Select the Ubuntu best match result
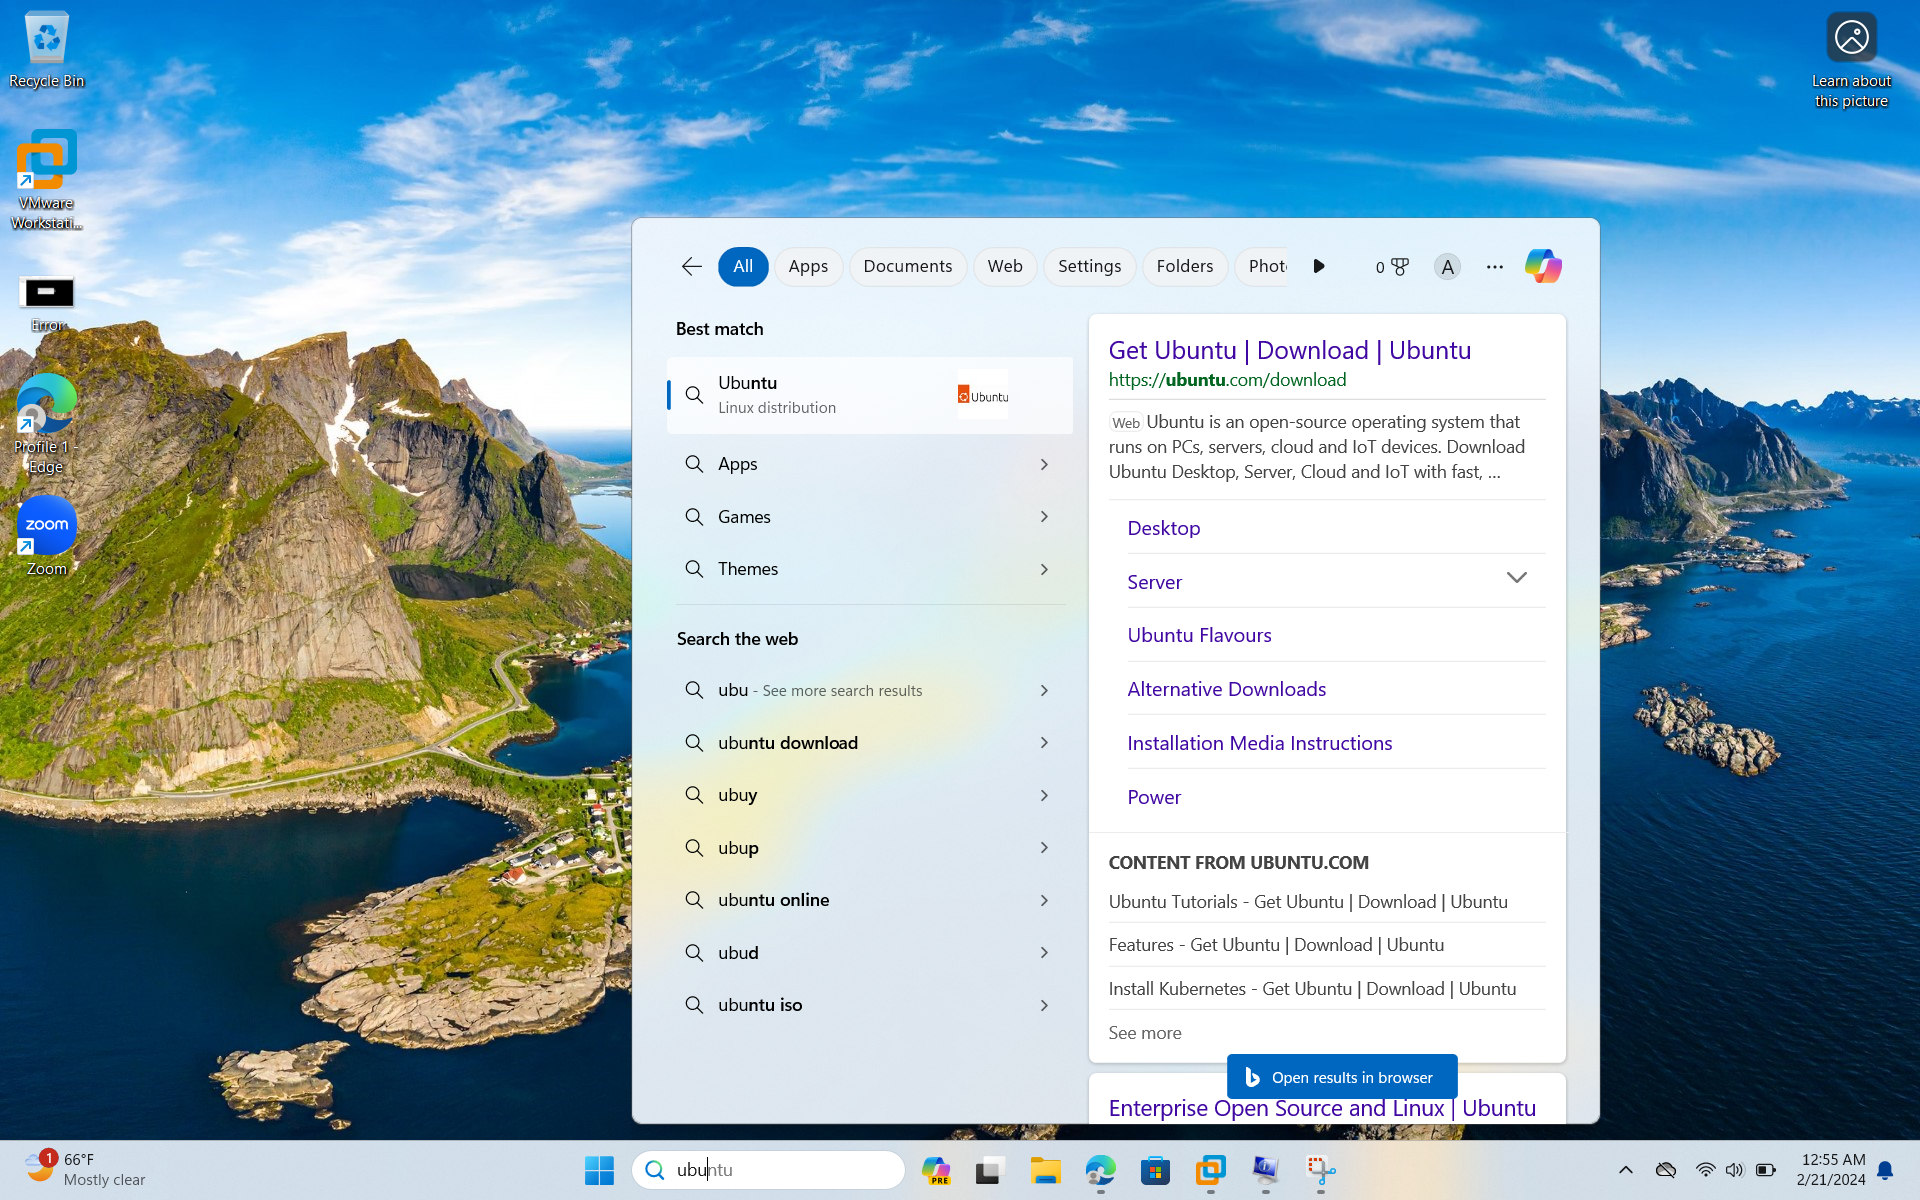Image resolution: width=1920 pixels, height=1200 pixels. tap(869, 395)
